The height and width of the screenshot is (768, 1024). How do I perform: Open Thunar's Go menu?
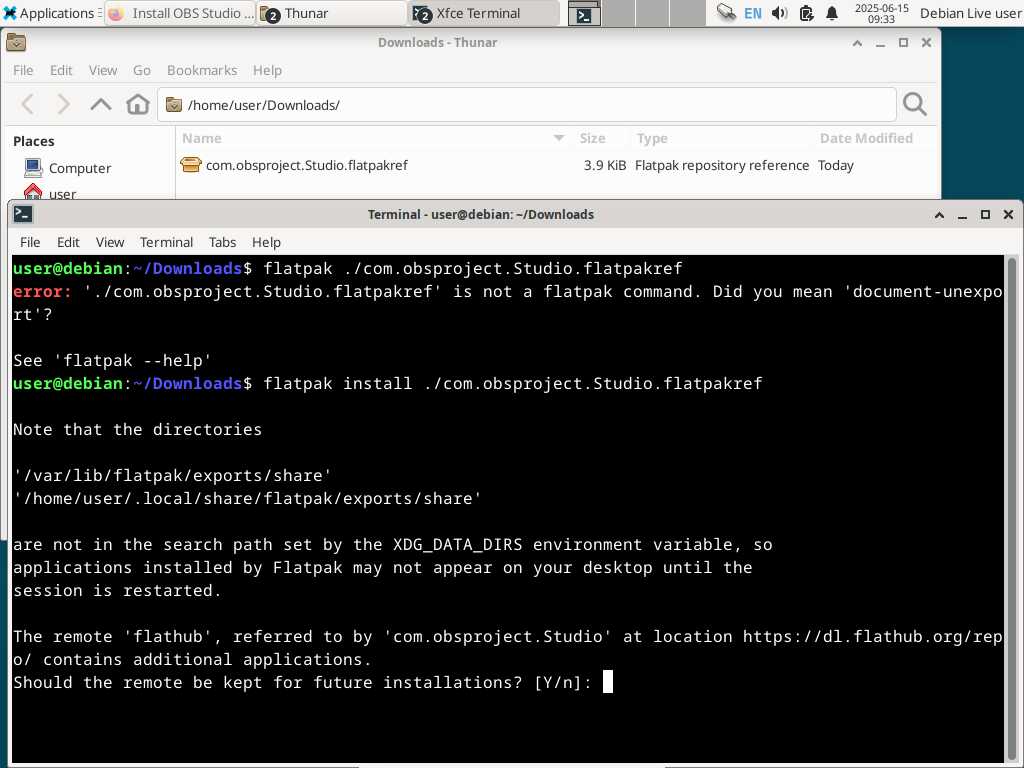pos(142,70)
